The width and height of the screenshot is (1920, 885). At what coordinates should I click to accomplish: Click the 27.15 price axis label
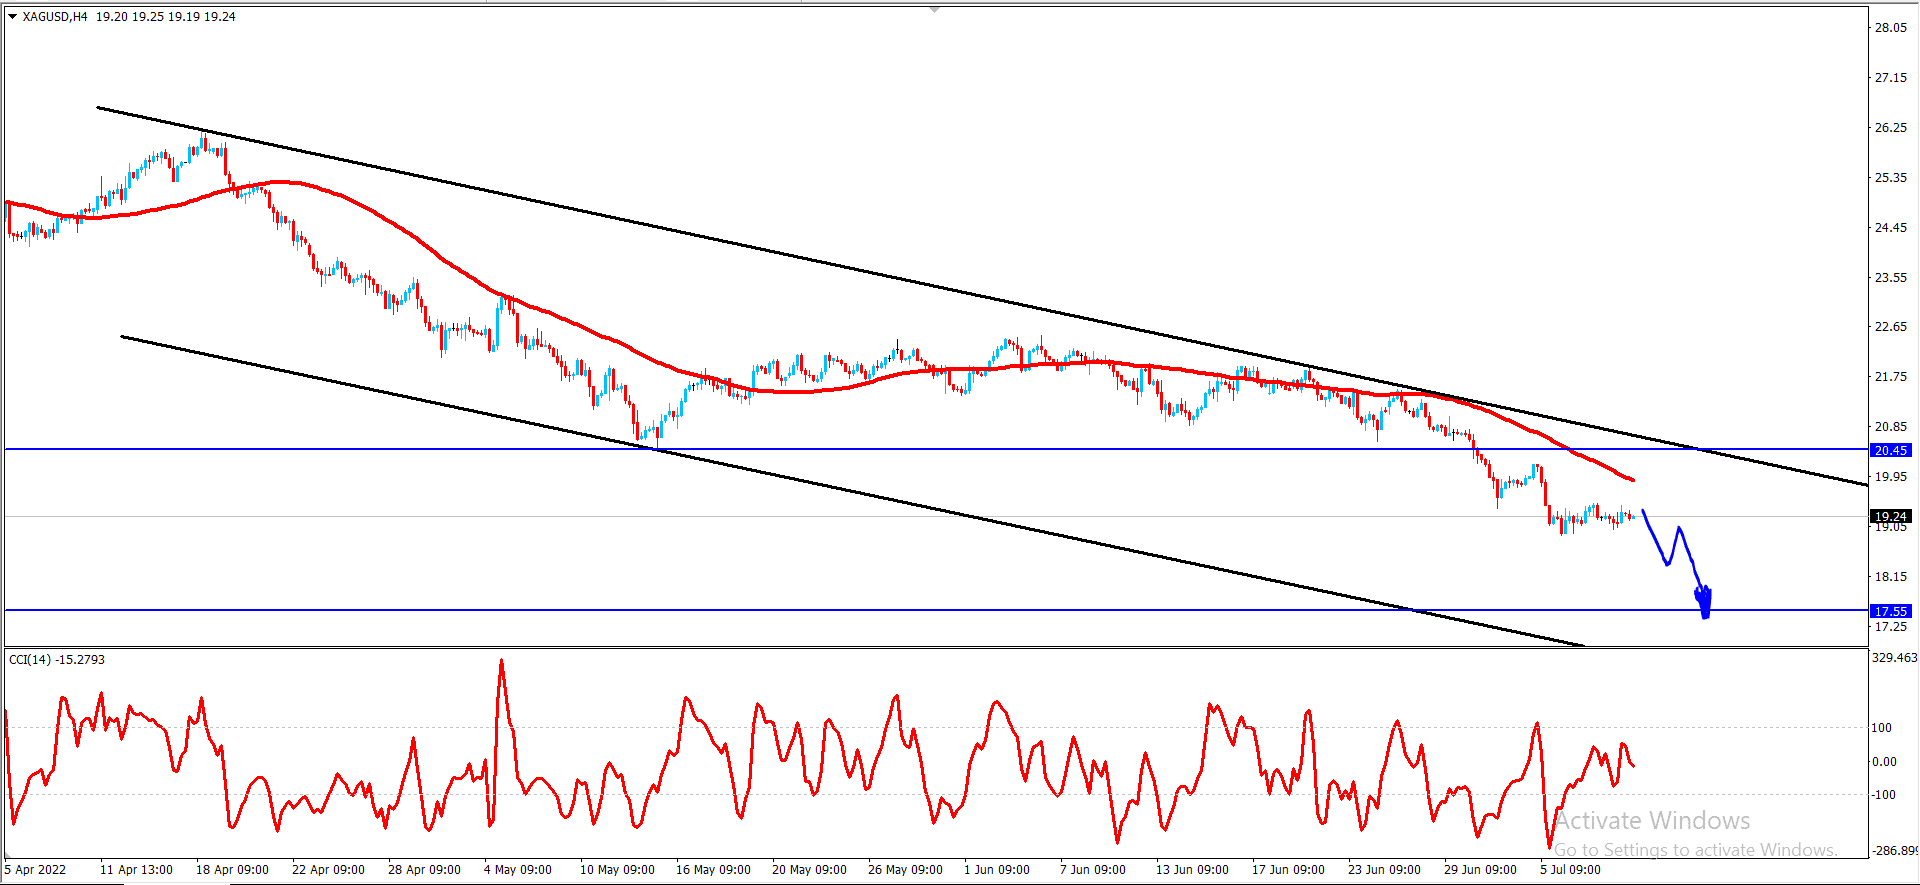1890,77
